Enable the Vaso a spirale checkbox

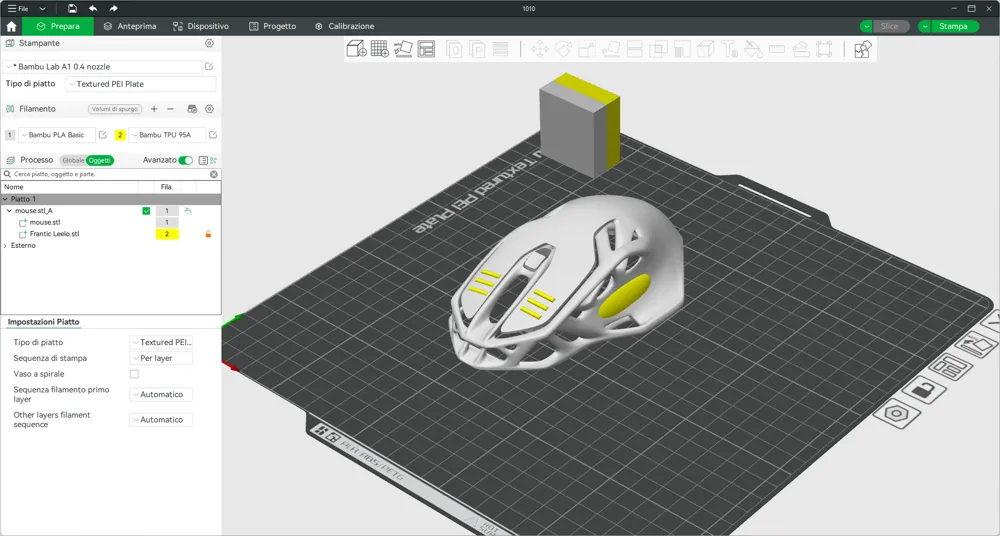pyautogui.click(x=134, y=374)
